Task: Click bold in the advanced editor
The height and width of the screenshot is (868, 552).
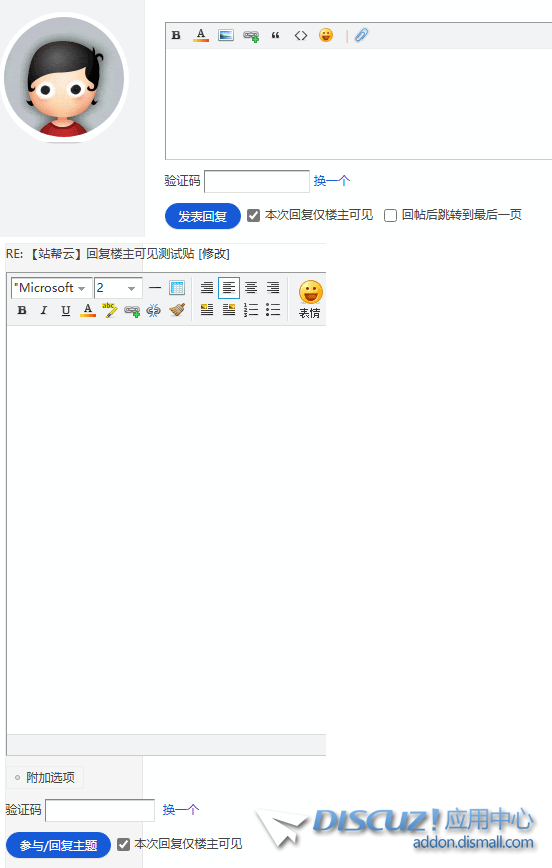Action: click(x=22, y=310)
